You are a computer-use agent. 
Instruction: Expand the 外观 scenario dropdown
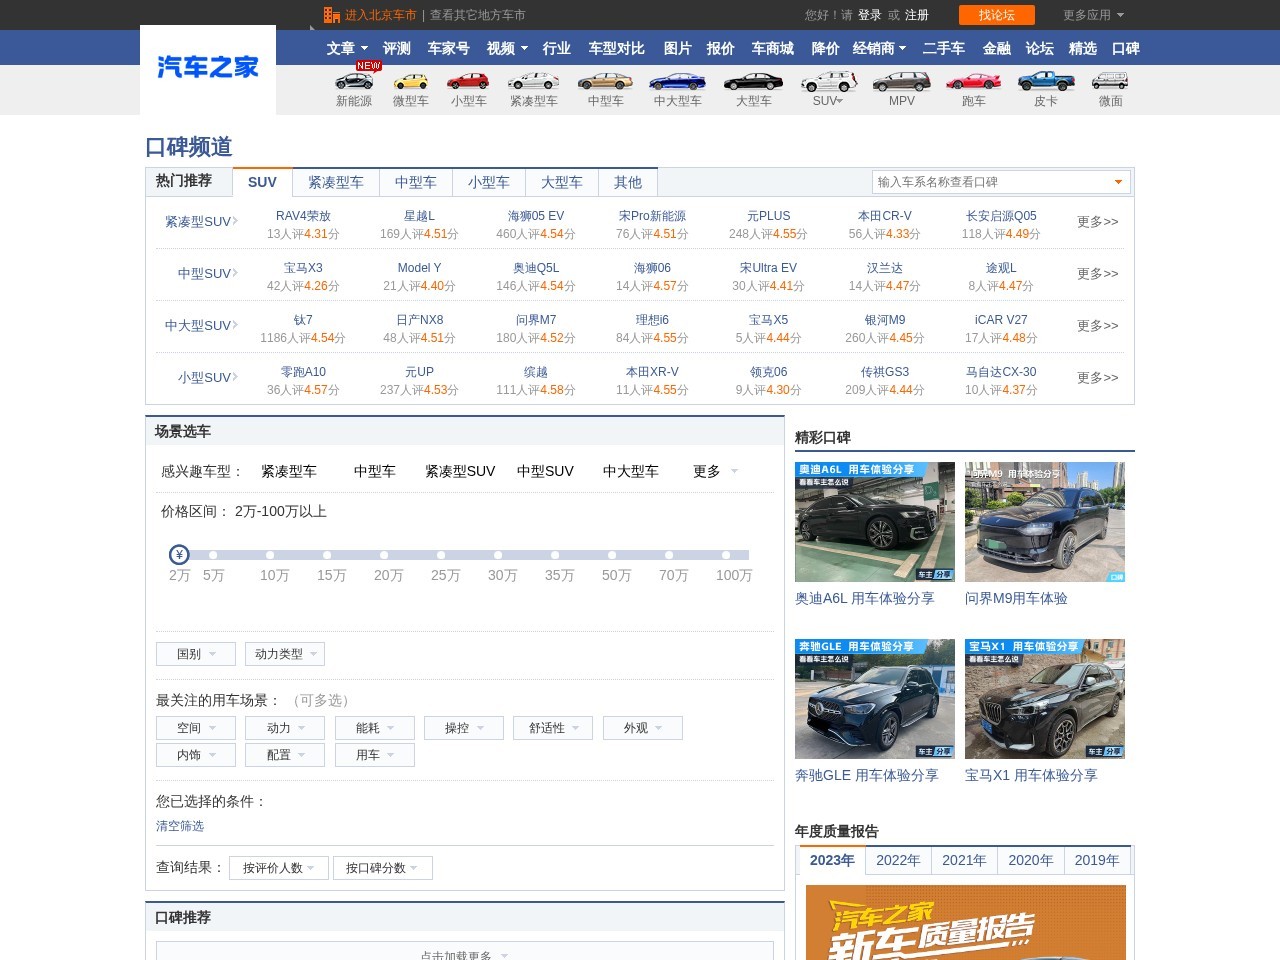tap(643, 728)
